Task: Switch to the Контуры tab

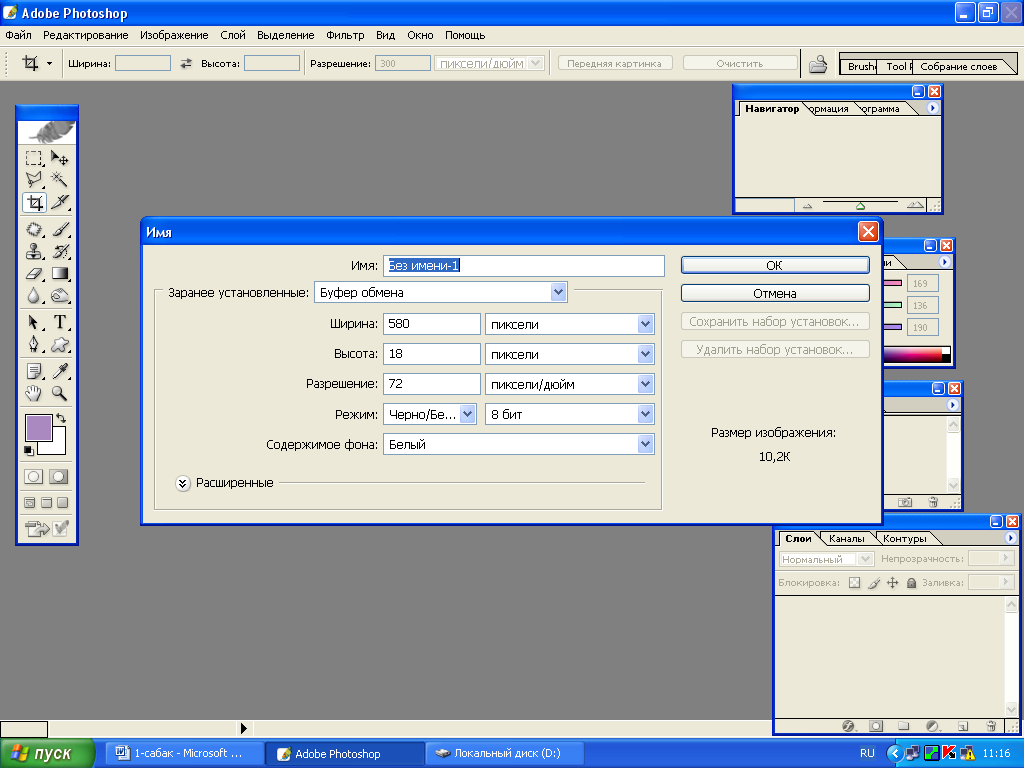Action: point(904,539)
